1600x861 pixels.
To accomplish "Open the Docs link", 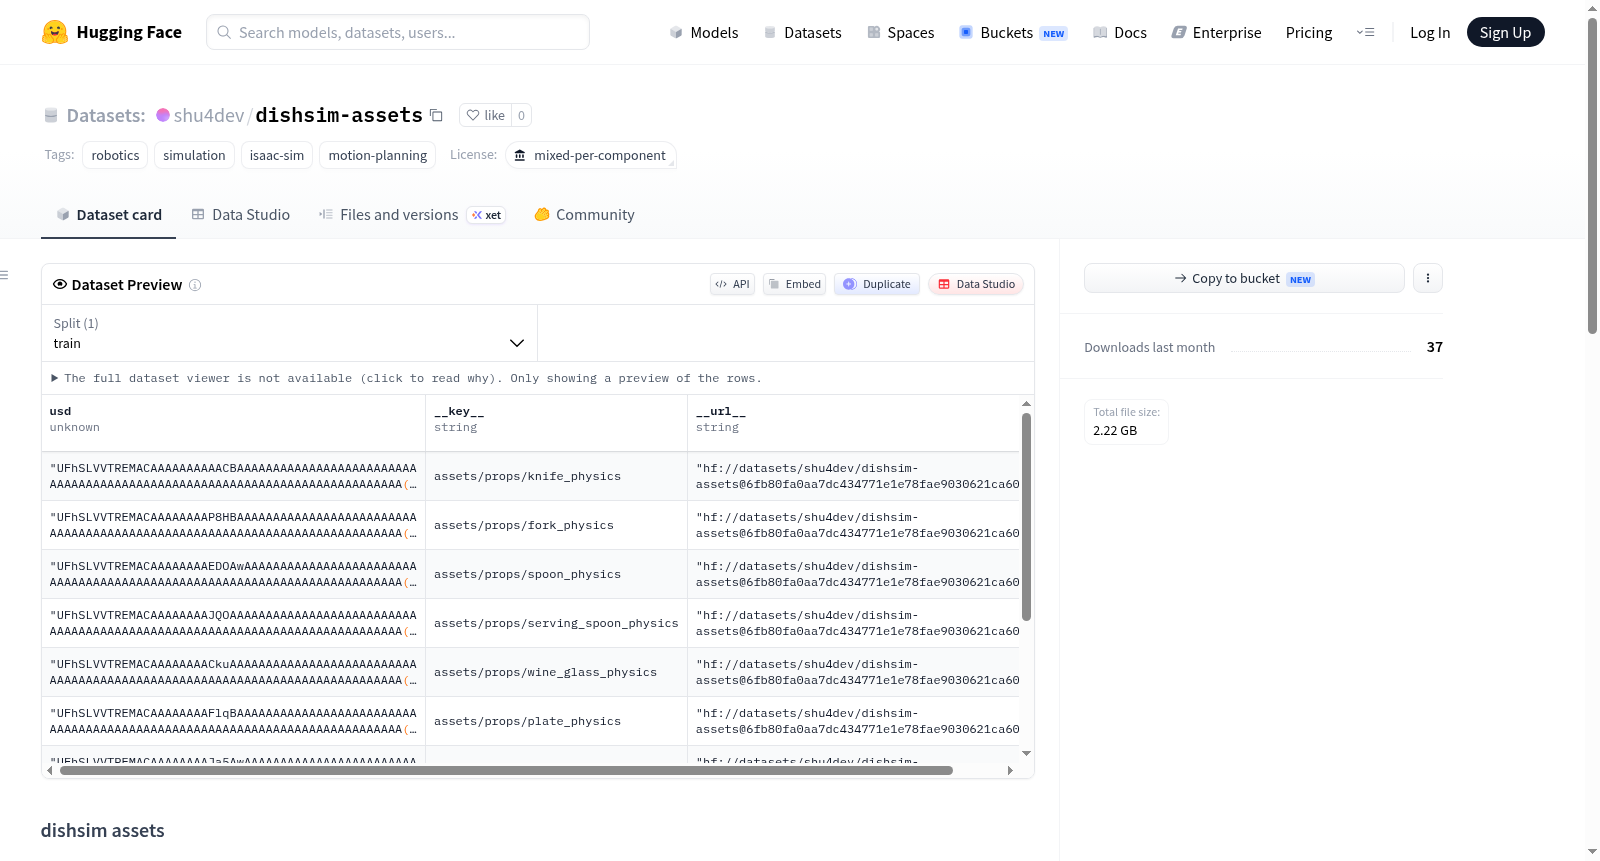I will point(1120,32).
